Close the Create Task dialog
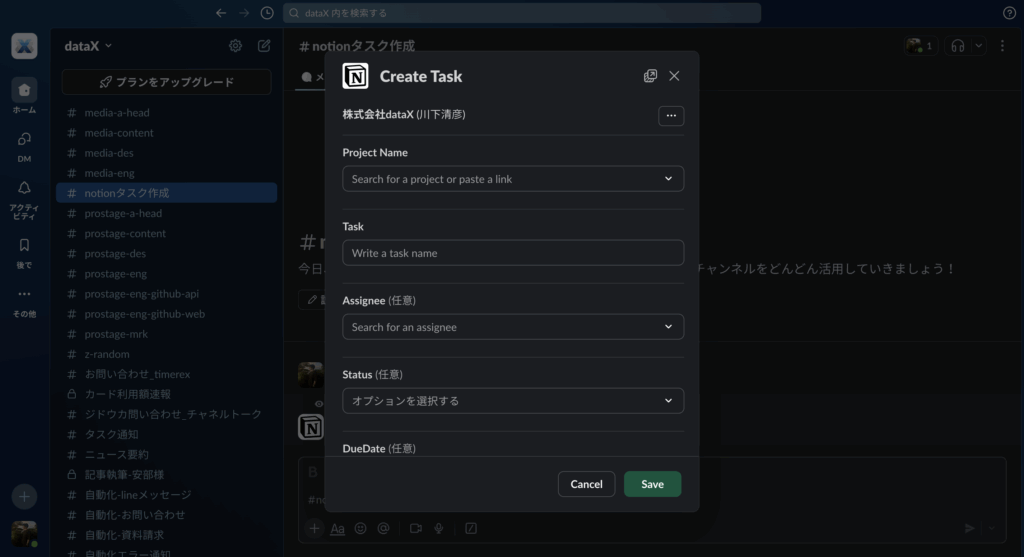This screenshot has height=557, width=1024. pyautogui.click(x=674, y=76)
